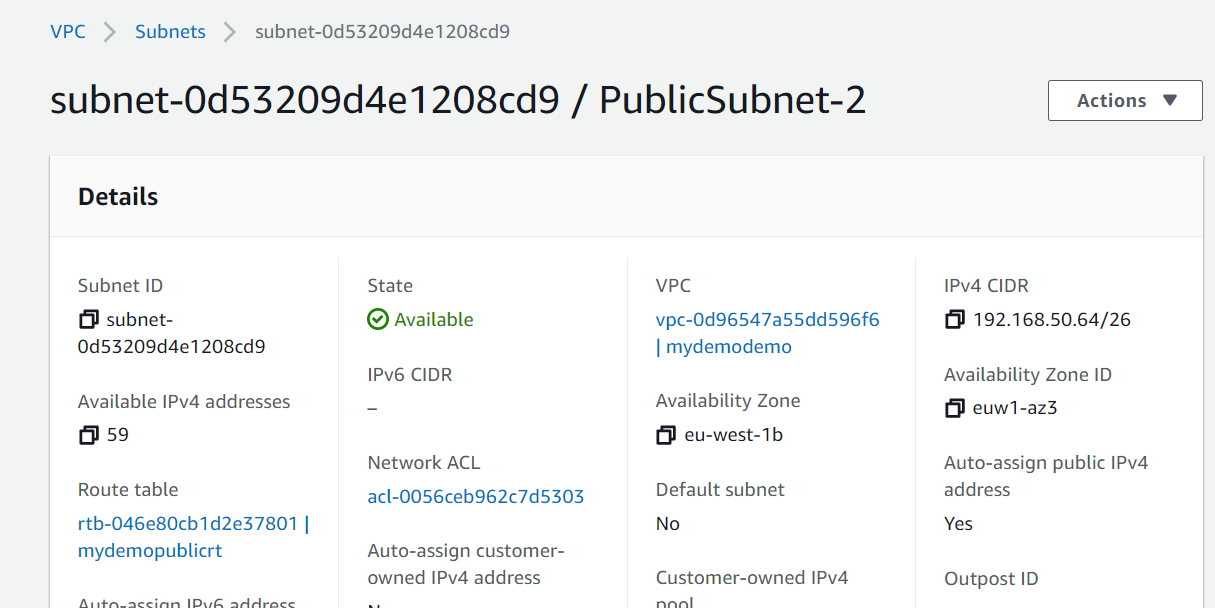The image size is (1215, 608).
Task: Copy the Subnet ID value
Action: tap(89, 320)
